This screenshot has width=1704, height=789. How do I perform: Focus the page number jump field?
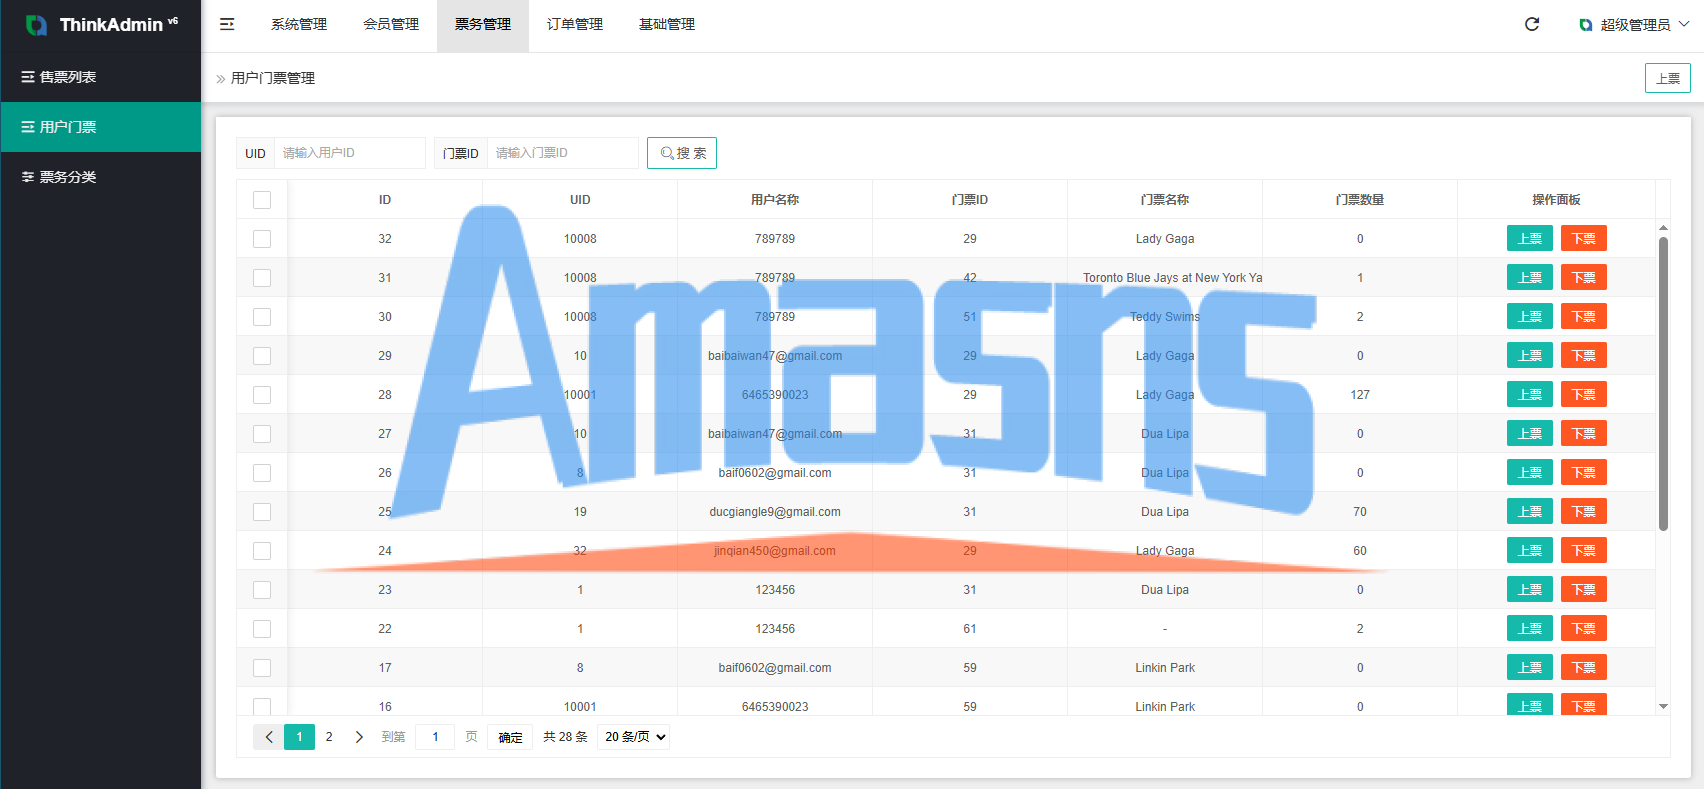coord(435,737)
